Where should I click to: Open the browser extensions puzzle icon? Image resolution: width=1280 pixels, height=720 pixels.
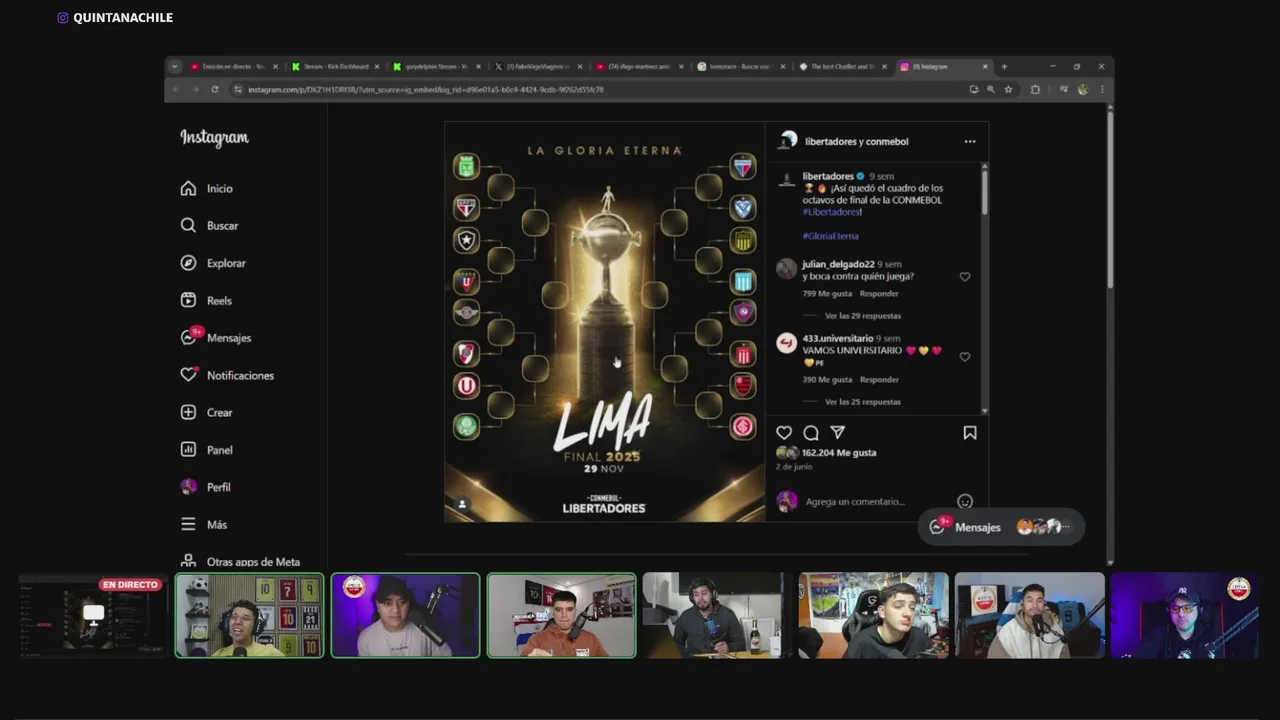pos(1035,89)
